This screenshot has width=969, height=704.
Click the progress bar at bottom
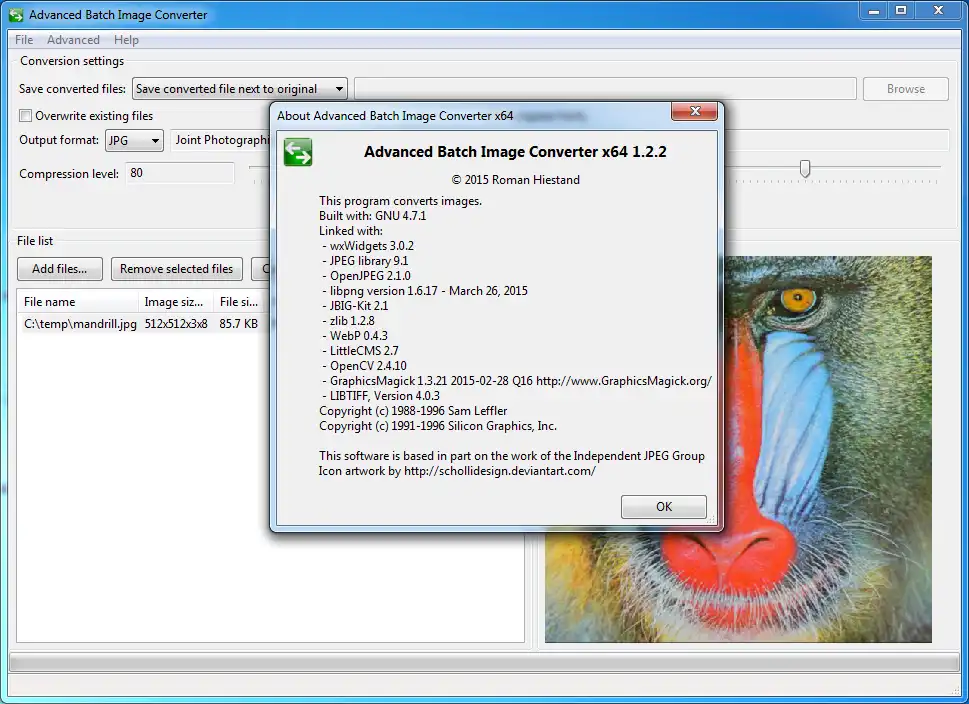484,663
